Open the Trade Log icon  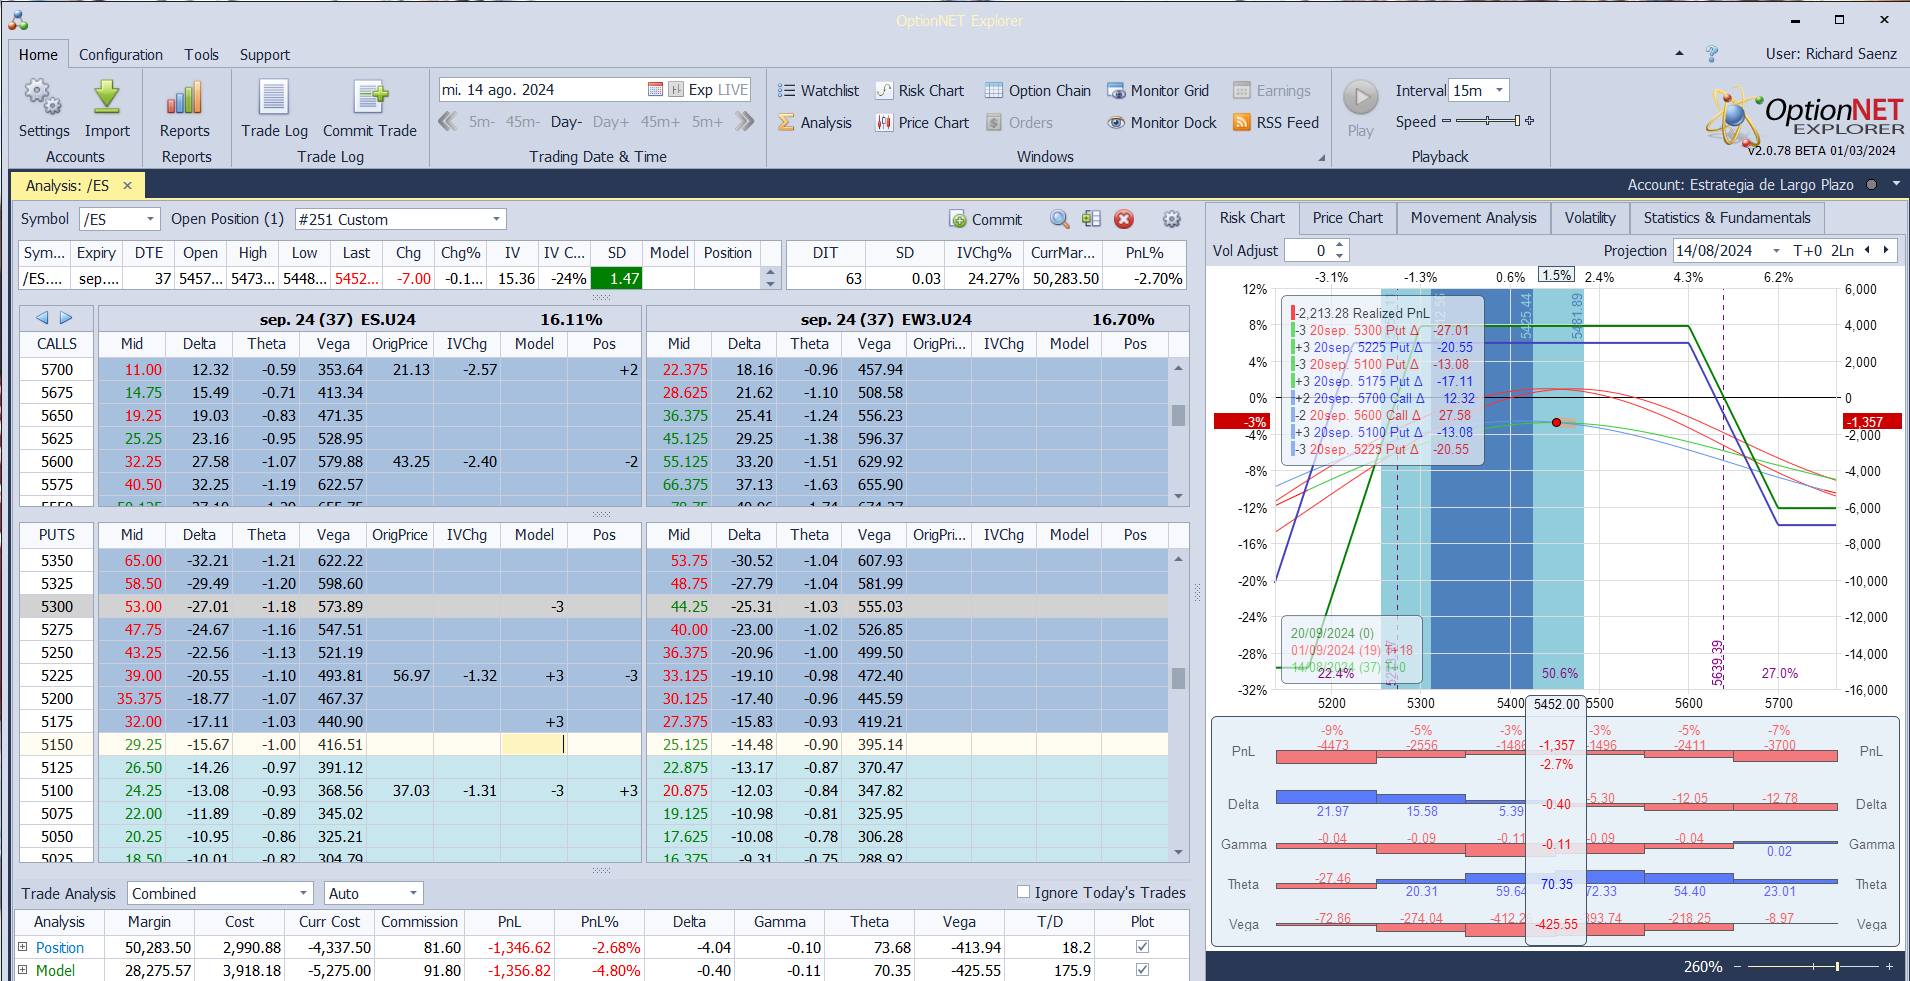pos(274,98)
